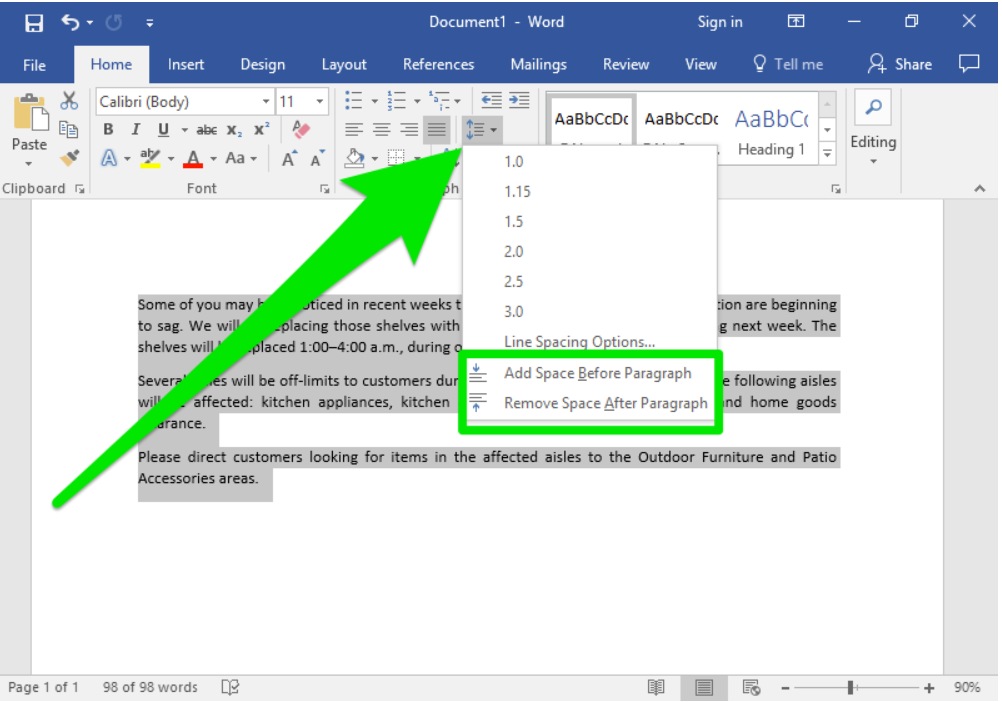This screenshot has width=1002, height=702.
Task: Click the red font color swatch
Action: click(193, 159)
